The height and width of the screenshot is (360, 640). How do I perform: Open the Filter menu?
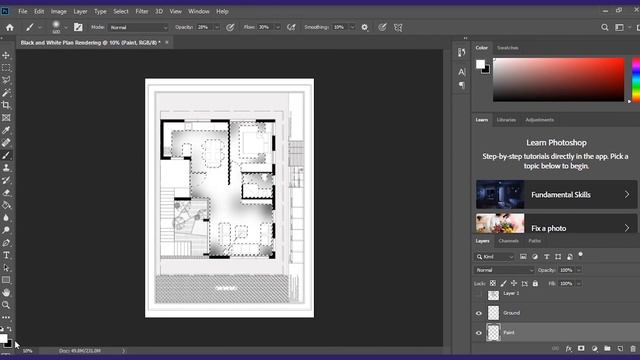coord(142,11)
